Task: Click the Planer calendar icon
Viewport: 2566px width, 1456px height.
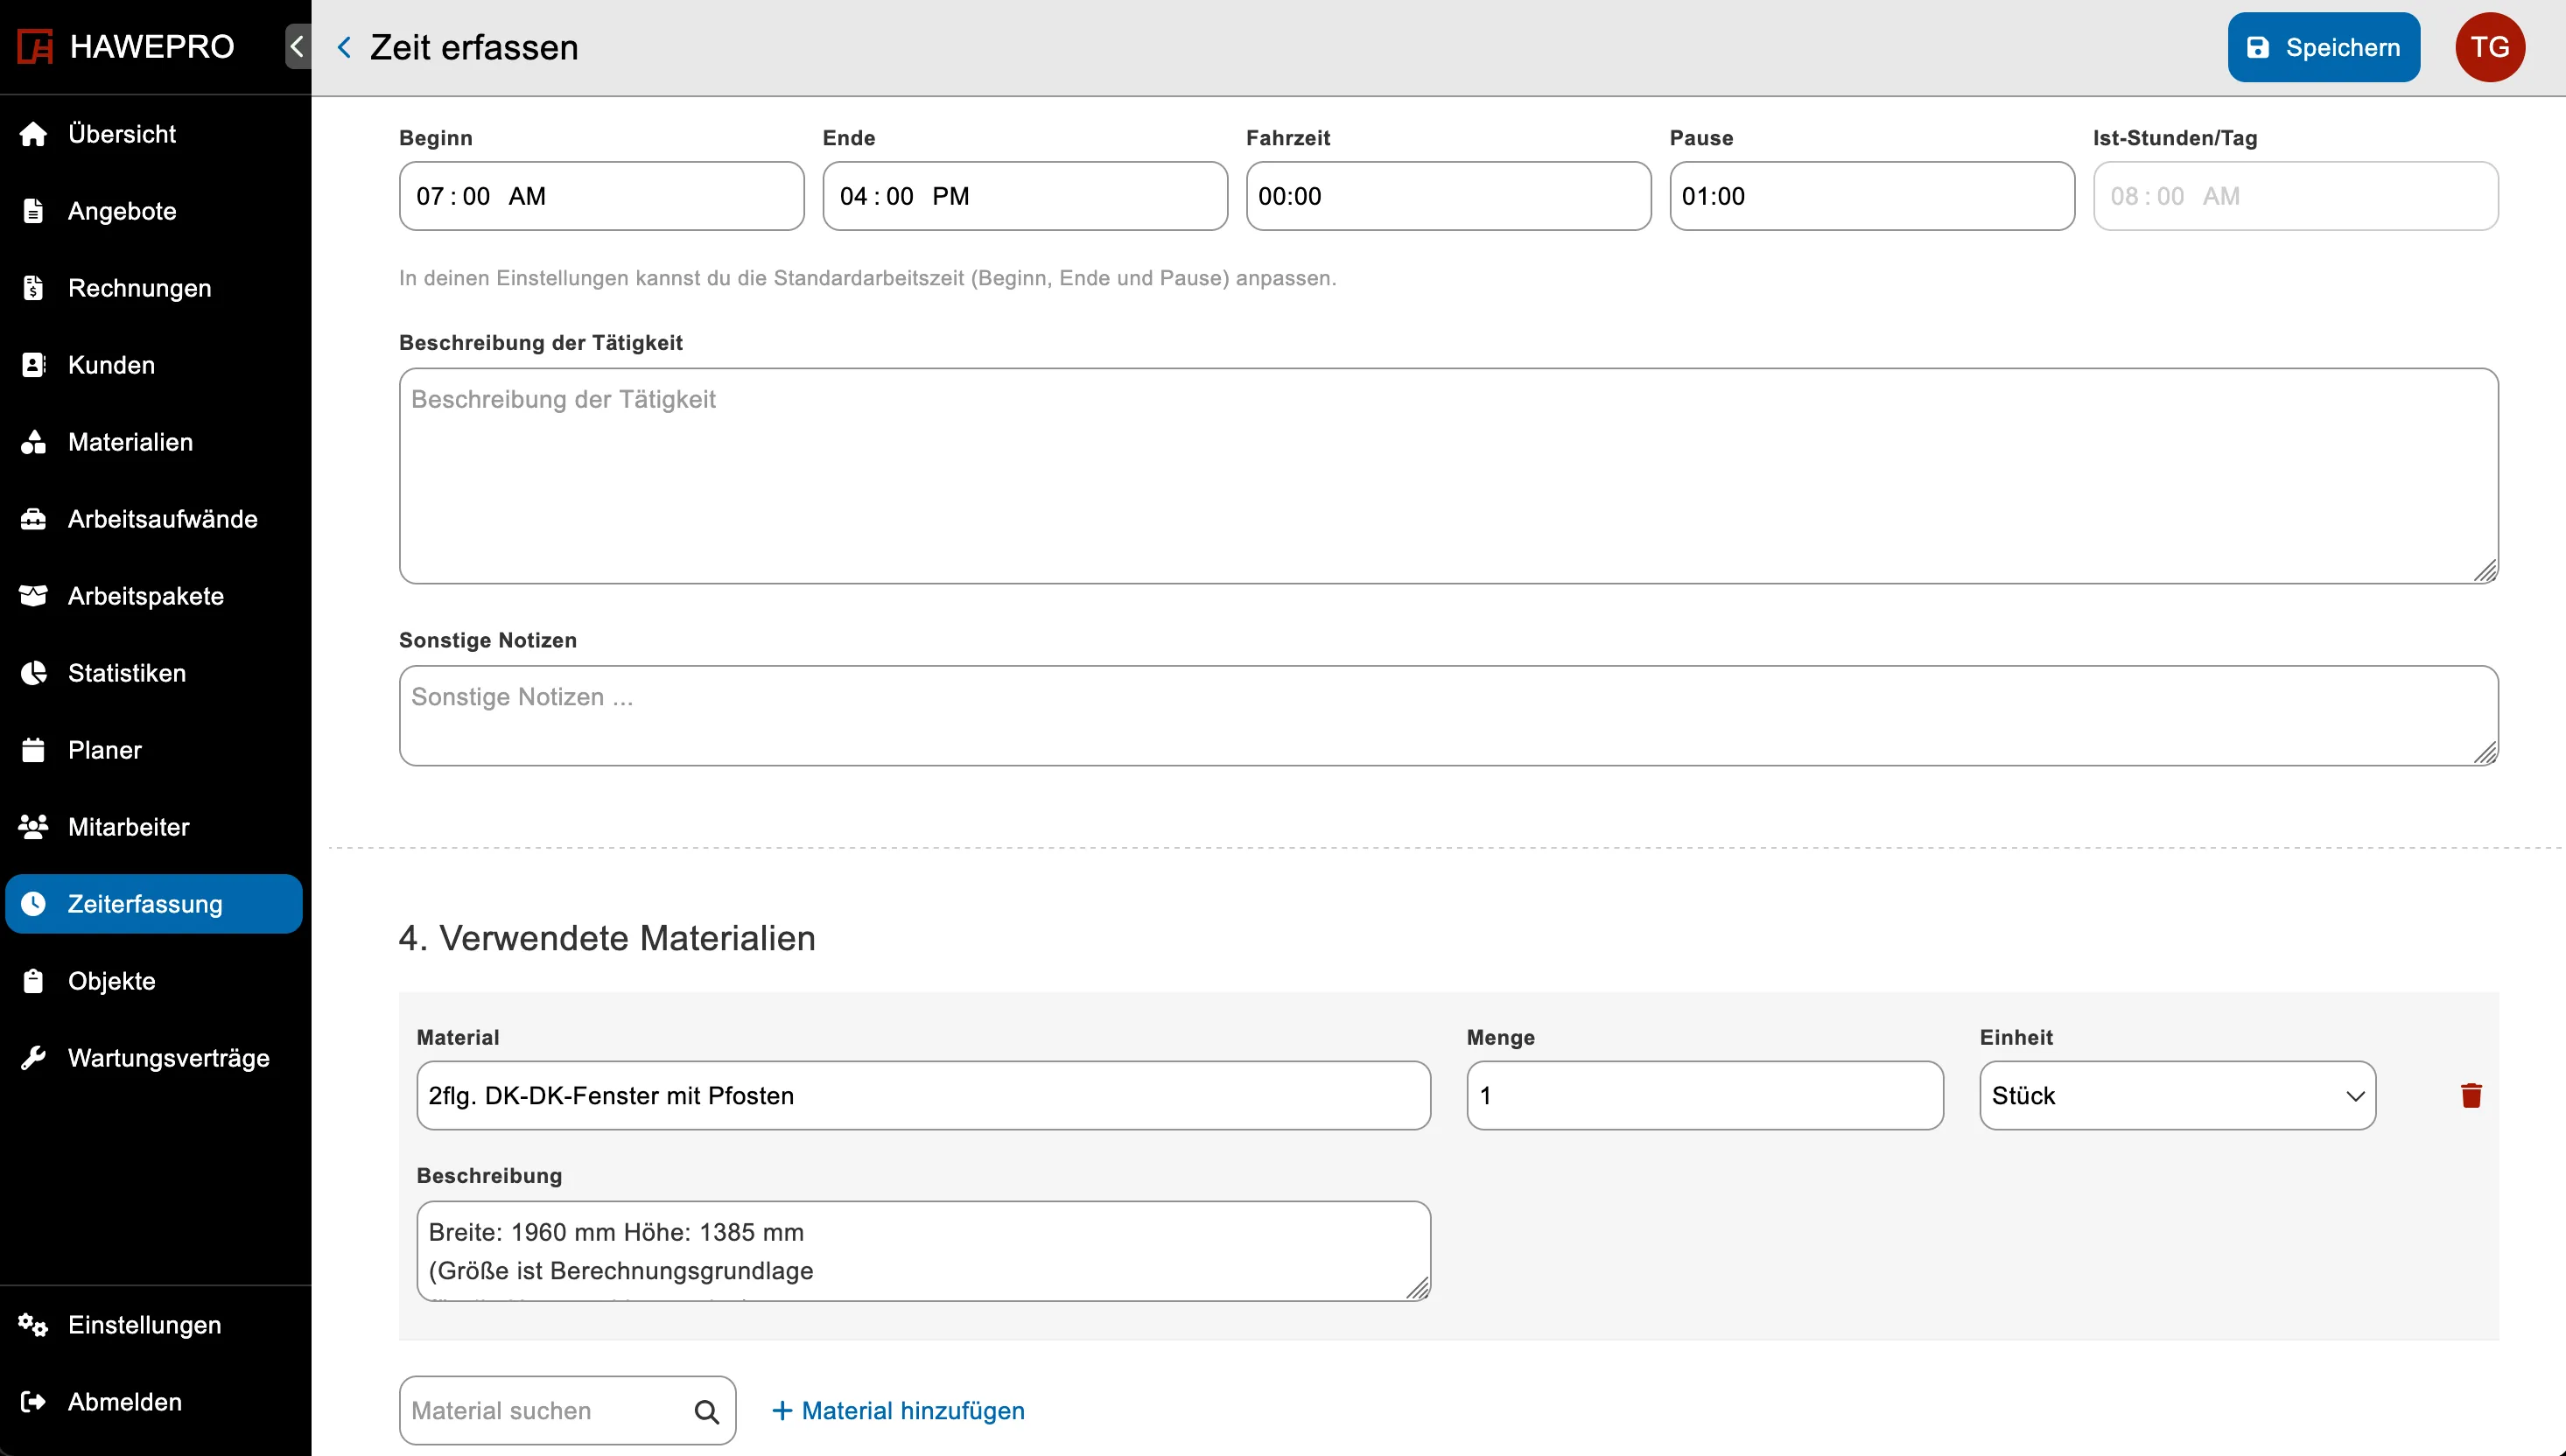Action: pos(33,750)
